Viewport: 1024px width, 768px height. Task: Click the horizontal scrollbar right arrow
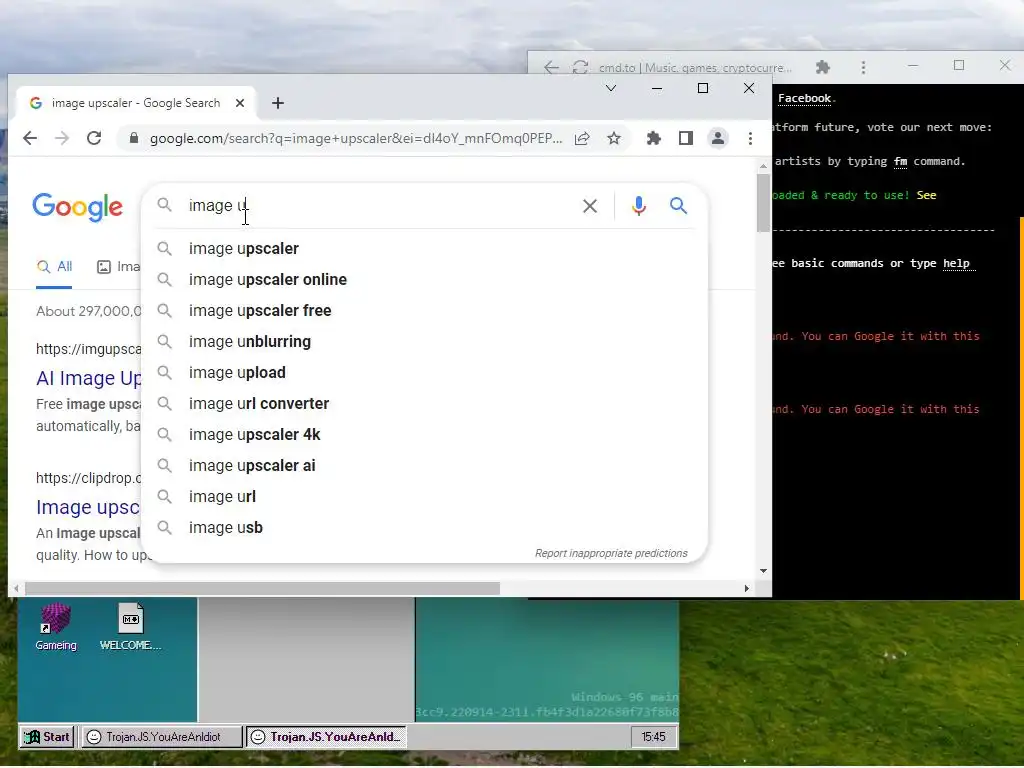[x=746, y=588]
